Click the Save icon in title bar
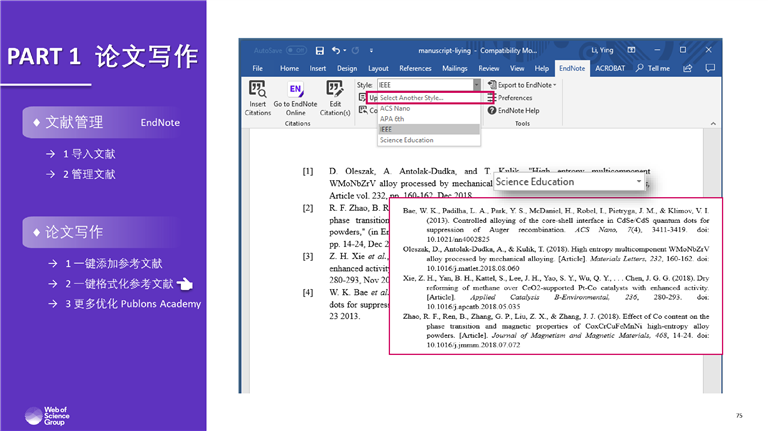 (x=319, y=50)
